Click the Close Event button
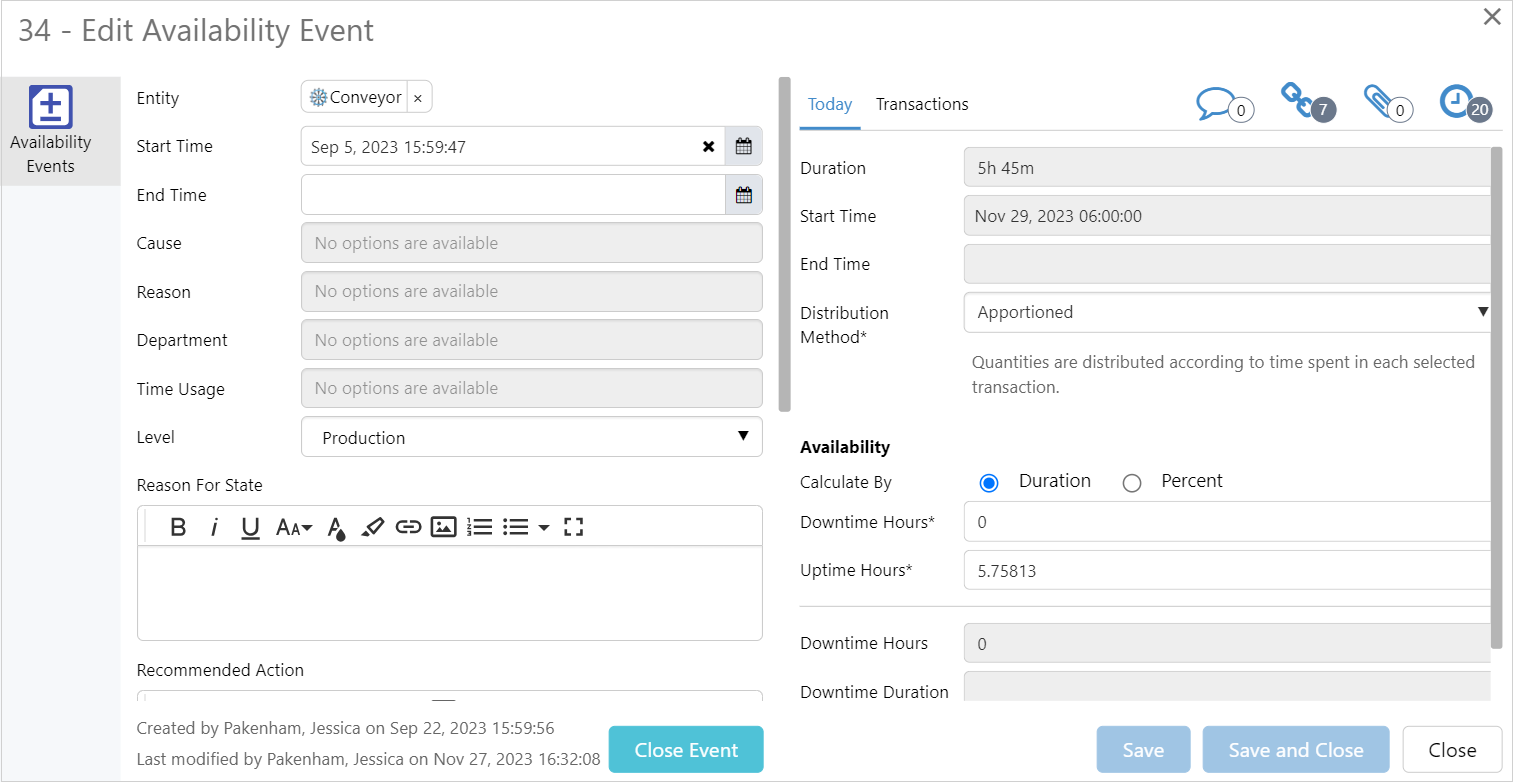Screen dimensions: 1513x782 click(x=686, y=750)
